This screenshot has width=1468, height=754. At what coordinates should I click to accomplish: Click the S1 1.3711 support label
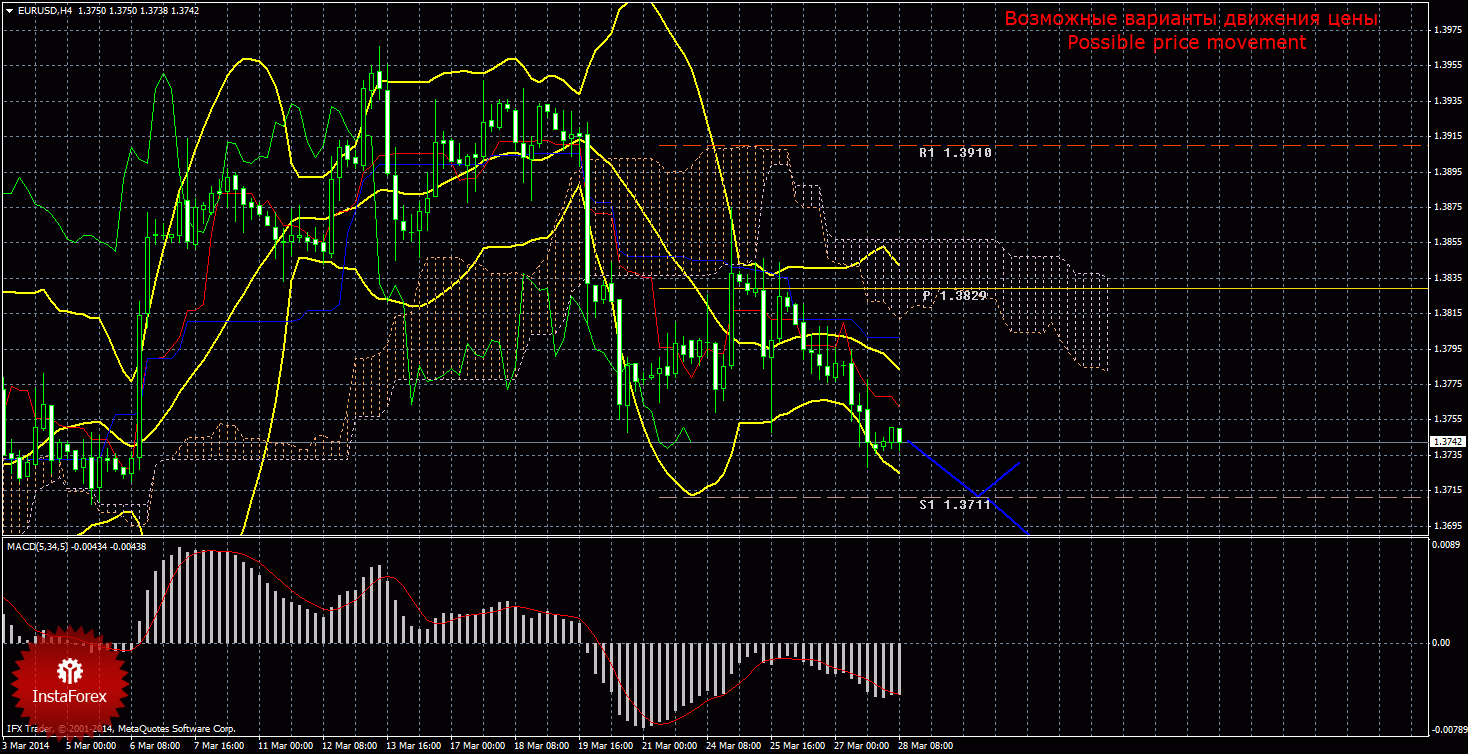955,505
